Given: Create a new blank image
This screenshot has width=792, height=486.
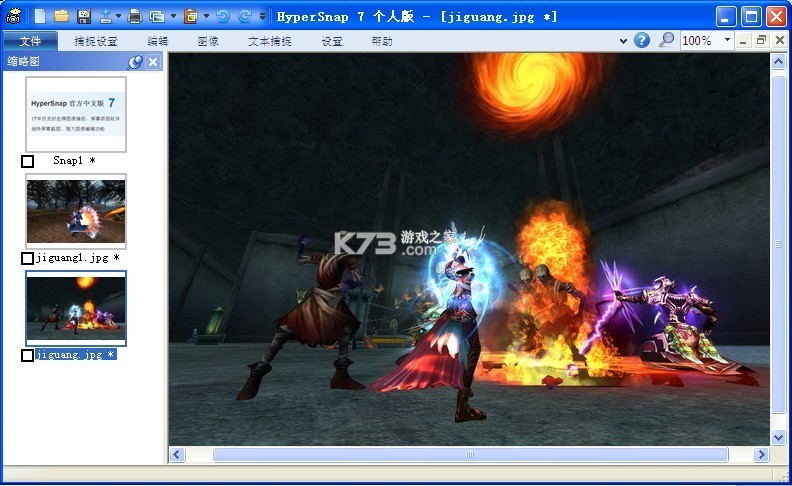Looking at the screenshot, I should [40, 16].
